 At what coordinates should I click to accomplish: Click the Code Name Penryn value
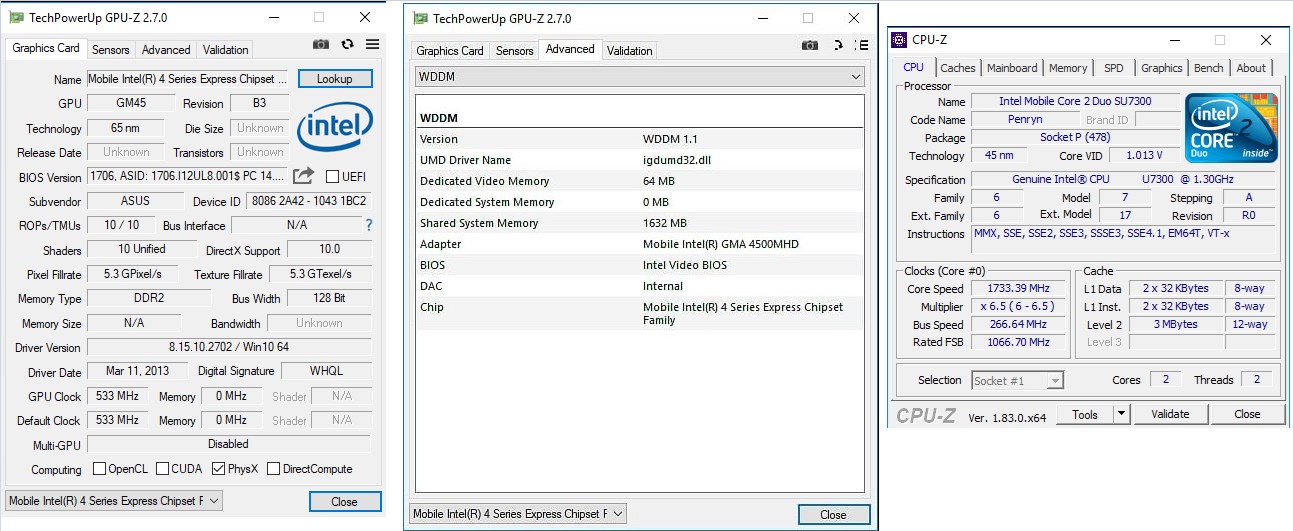tap(1025, 119)
